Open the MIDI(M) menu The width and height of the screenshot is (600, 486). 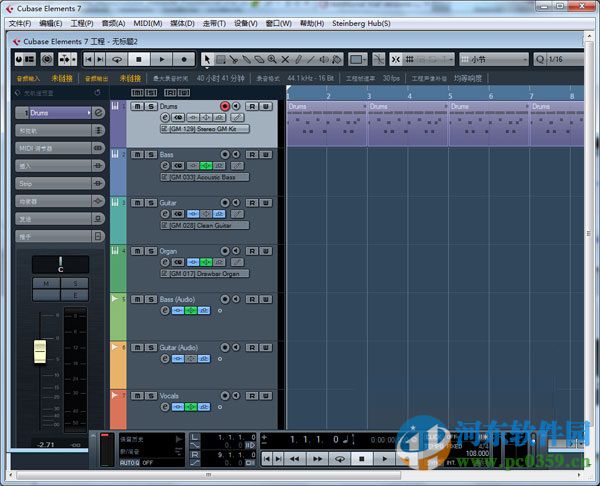pos(148,23)
